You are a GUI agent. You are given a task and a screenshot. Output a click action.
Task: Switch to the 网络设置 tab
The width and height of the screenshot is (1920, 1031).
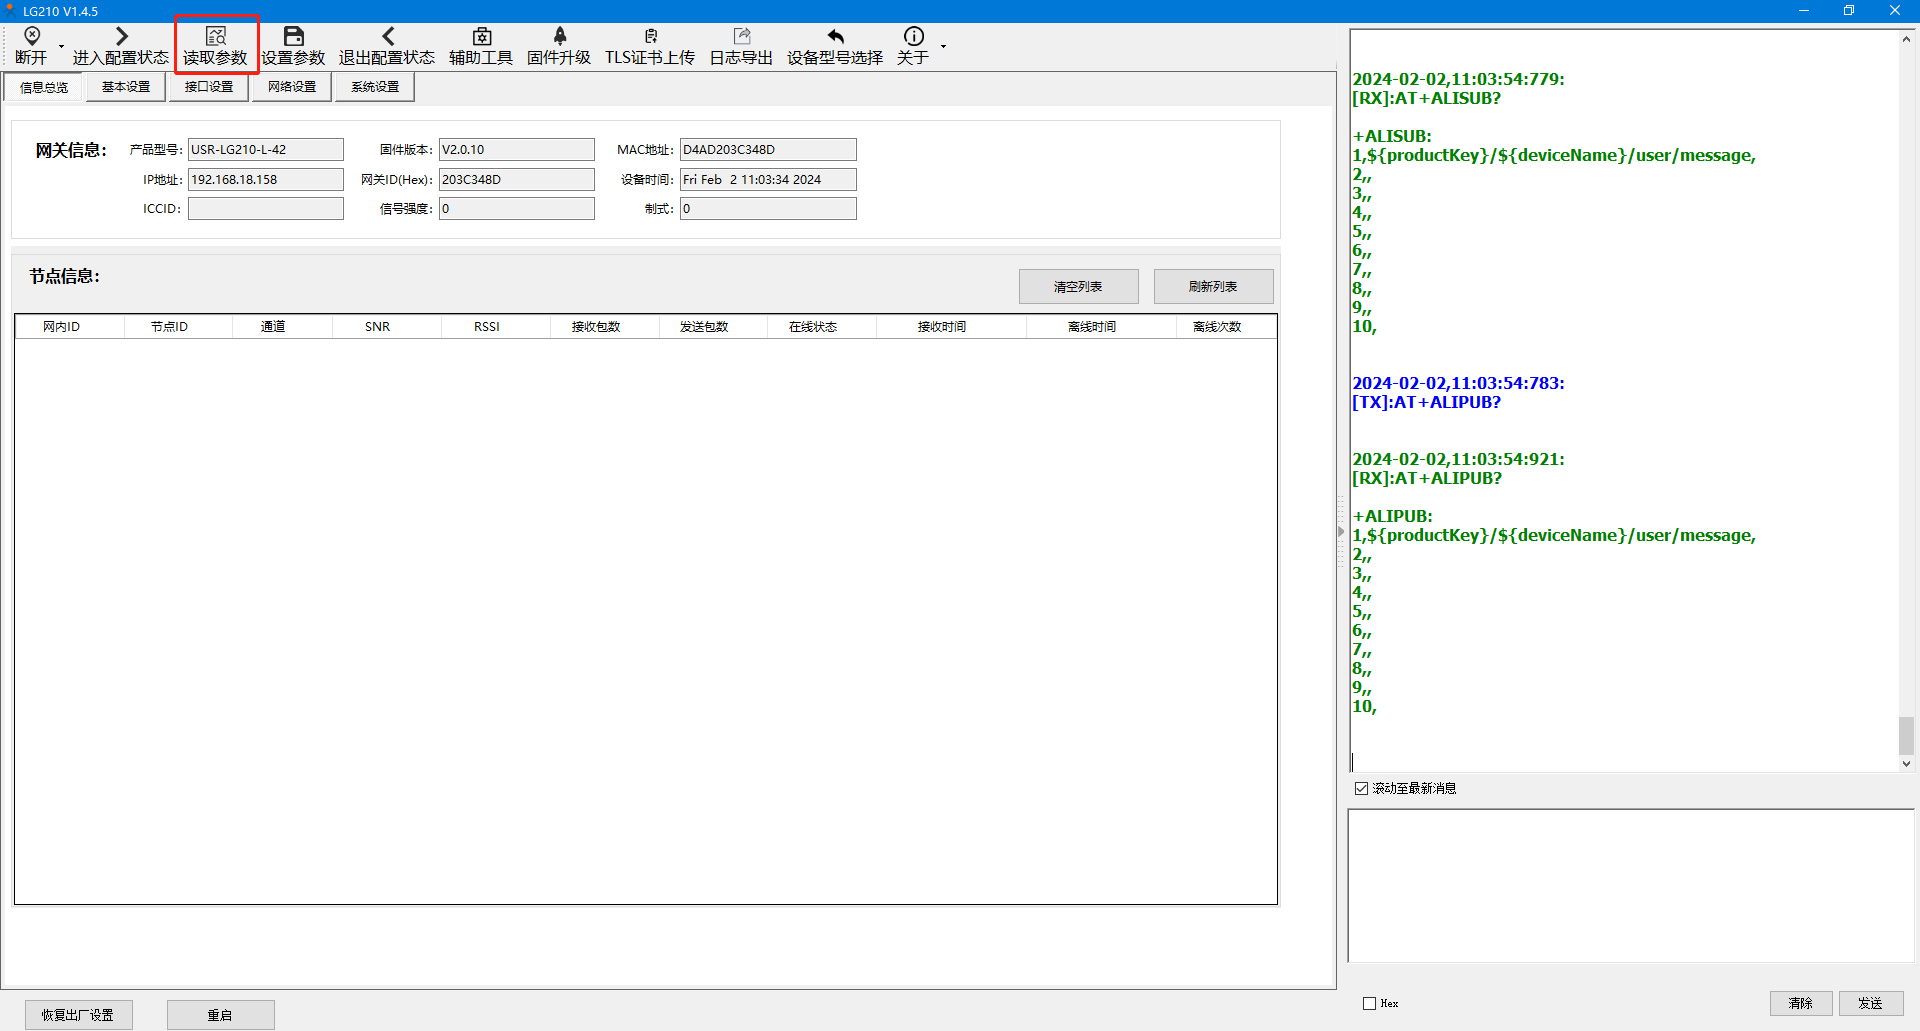click(x=292, y=87)
